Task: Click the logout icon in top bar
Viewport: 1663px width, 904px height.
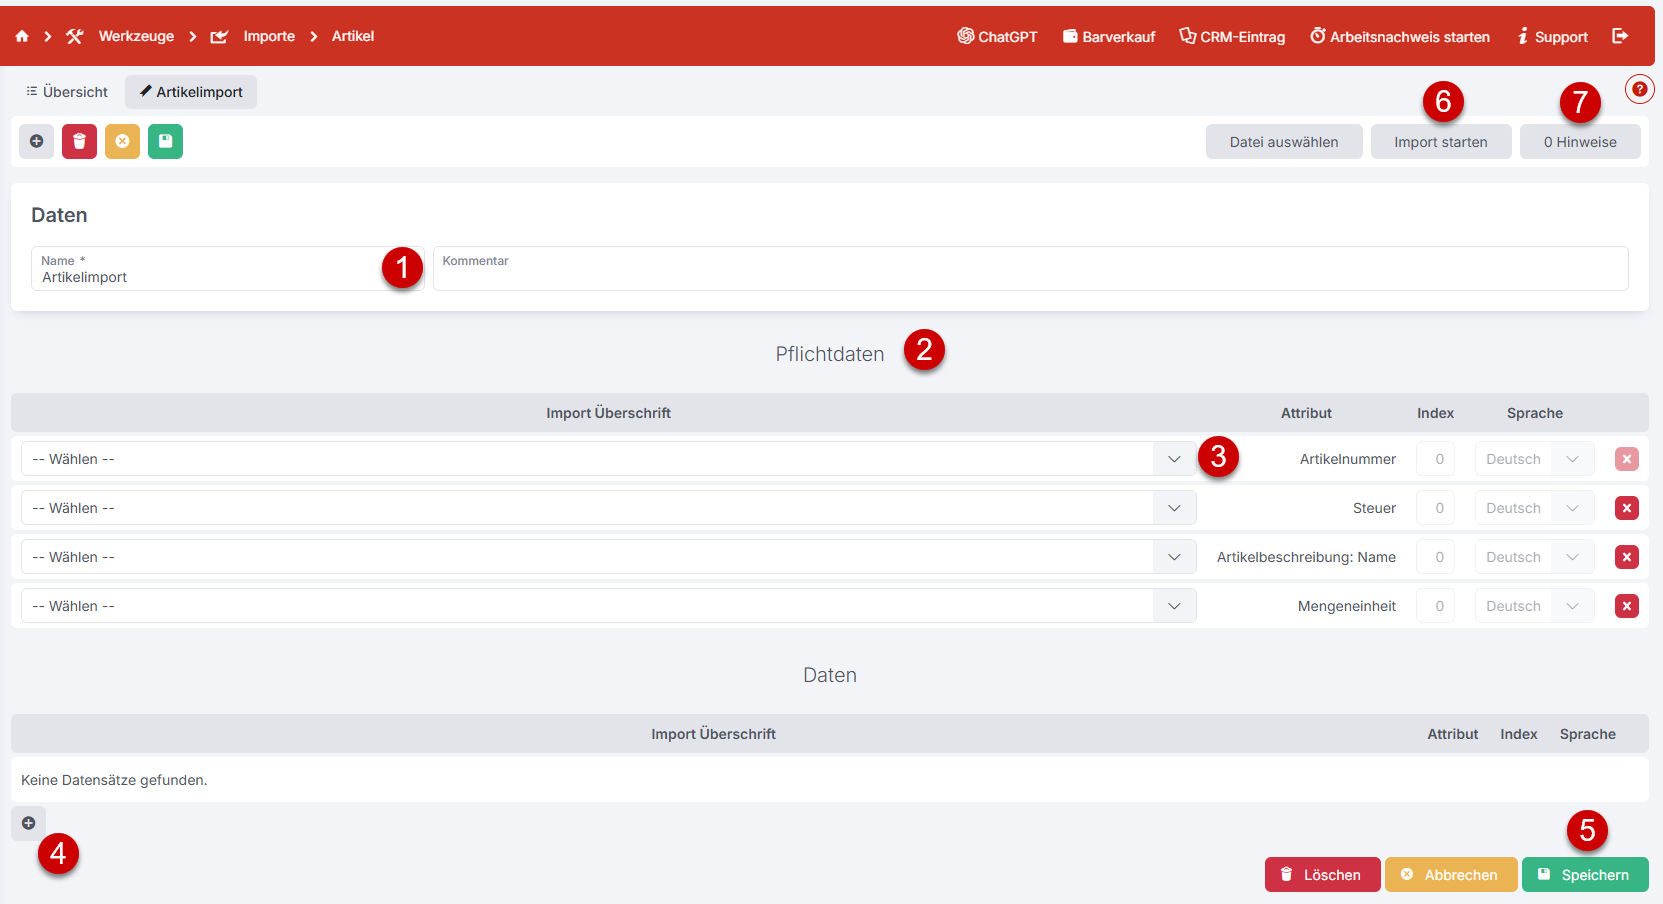Action: point(1620,36)
